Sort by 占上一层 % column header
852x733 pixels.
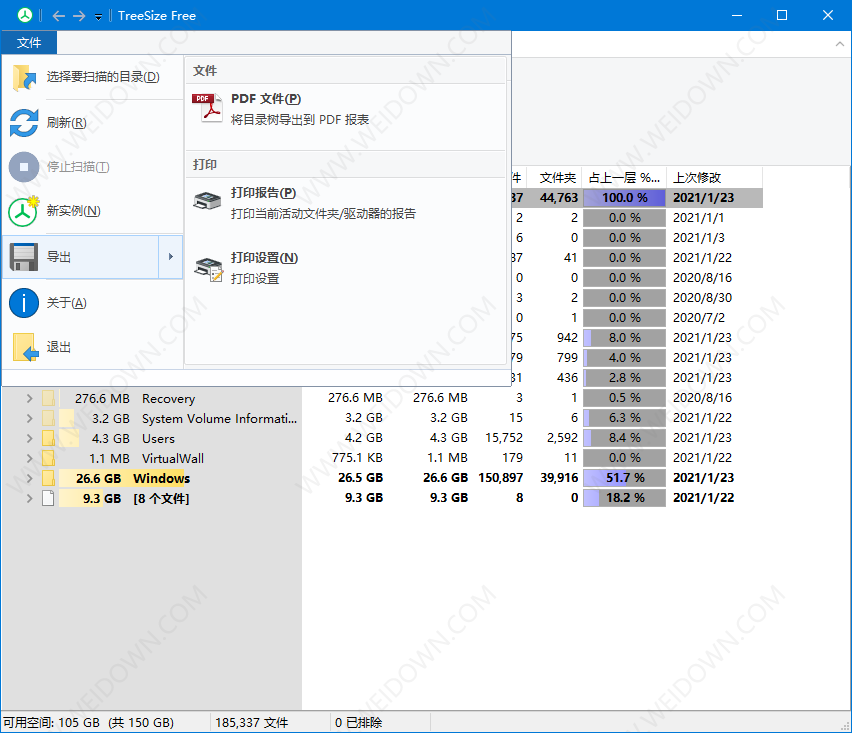pos(624,178)
